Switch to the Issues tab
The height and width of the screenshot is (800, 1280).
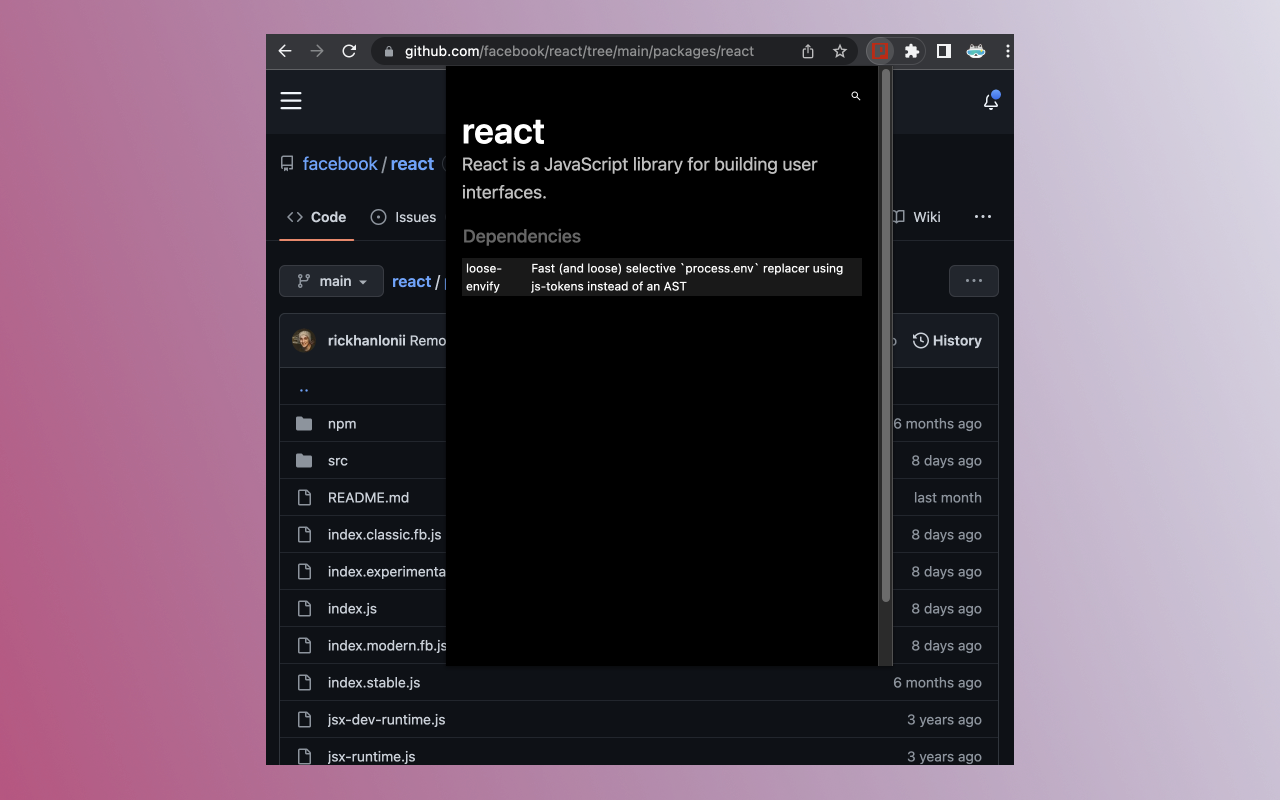pyautogui.click(x=403, y=217)
